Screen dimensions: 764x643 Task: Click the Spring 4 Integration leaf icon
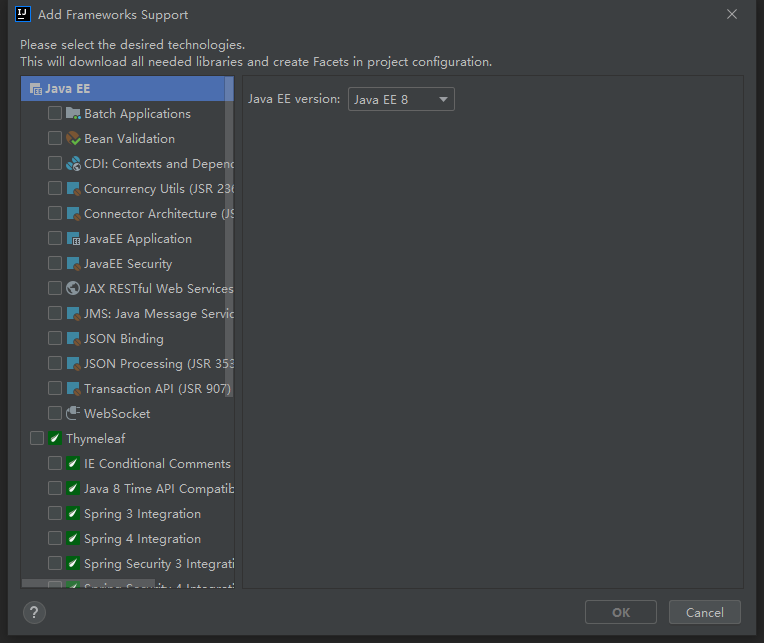(x=73, y=538)
